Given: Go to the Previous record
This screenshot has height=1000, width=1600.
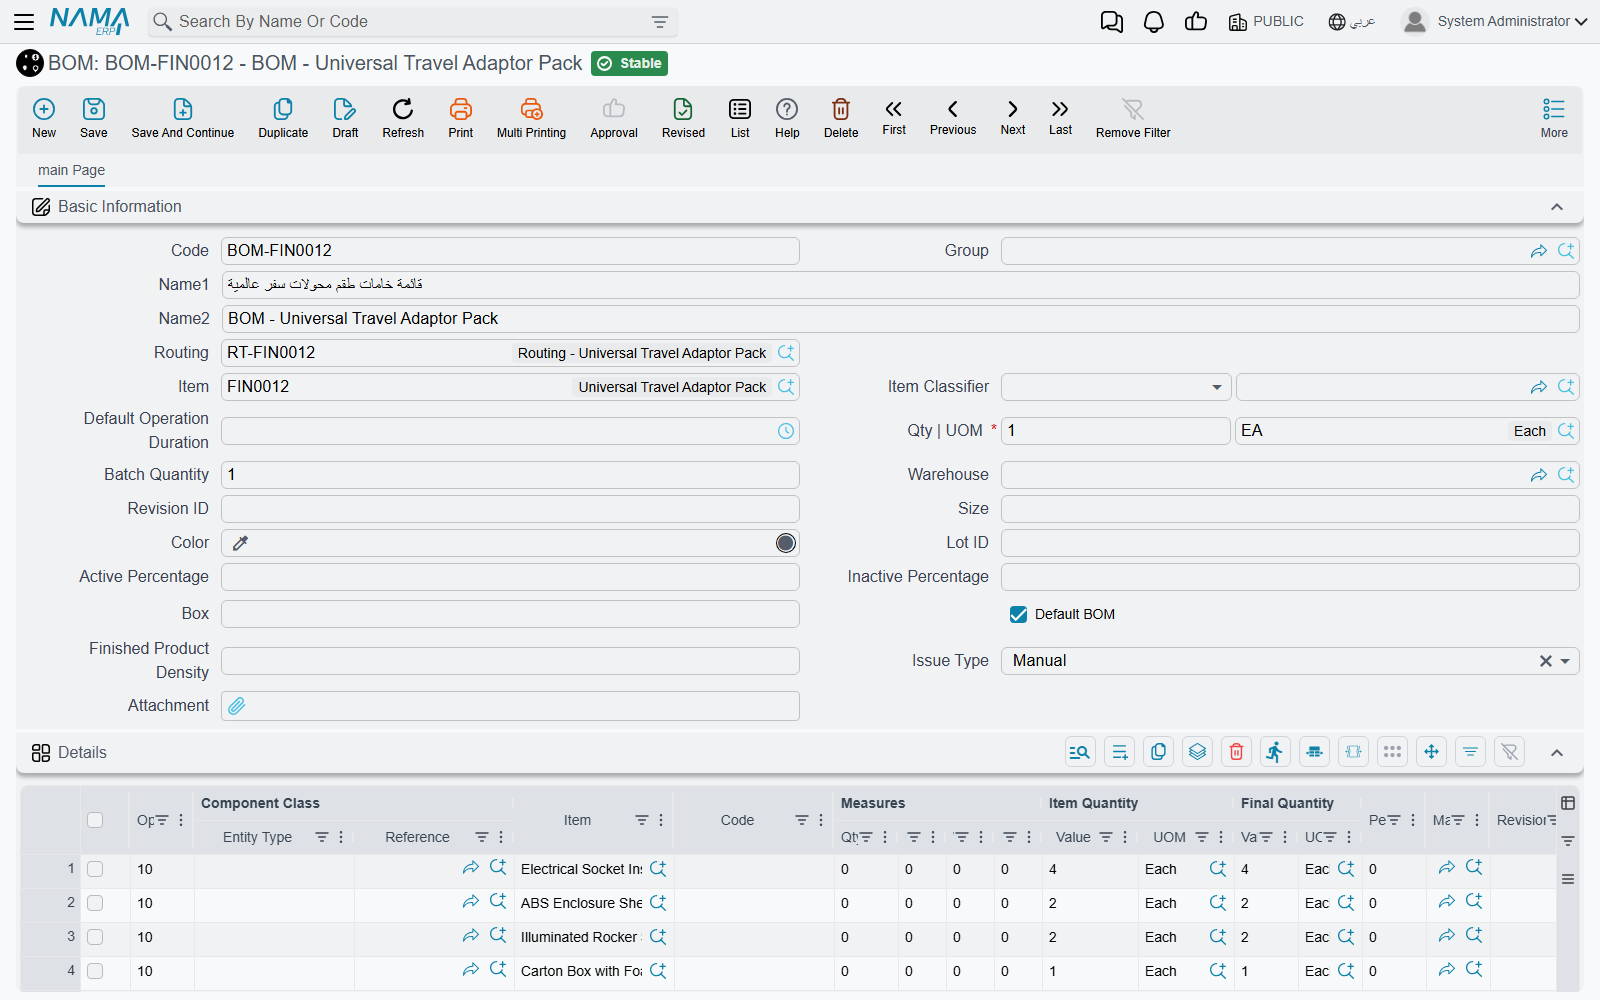Looking at the screenshot, I should pos(953,117).
